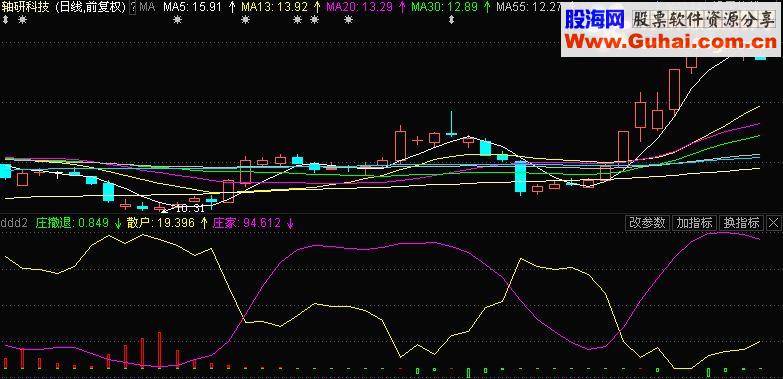Click the 散户: 19.396 value

click(x=160, y=223)
